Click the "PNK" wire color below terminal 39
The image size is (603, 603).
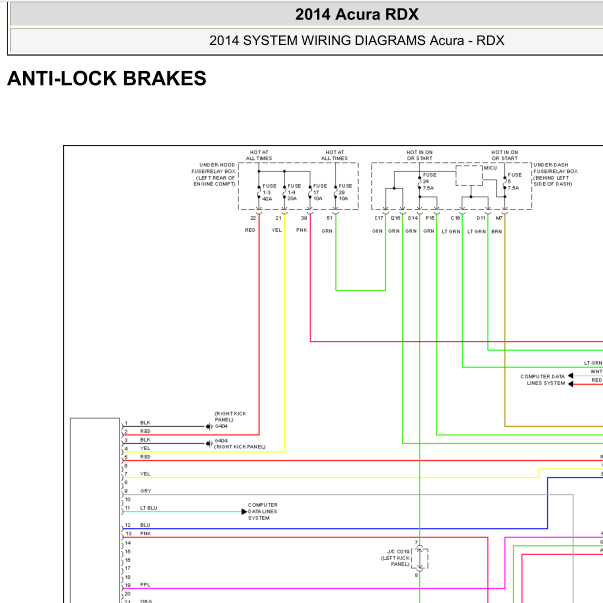[302, 230]
